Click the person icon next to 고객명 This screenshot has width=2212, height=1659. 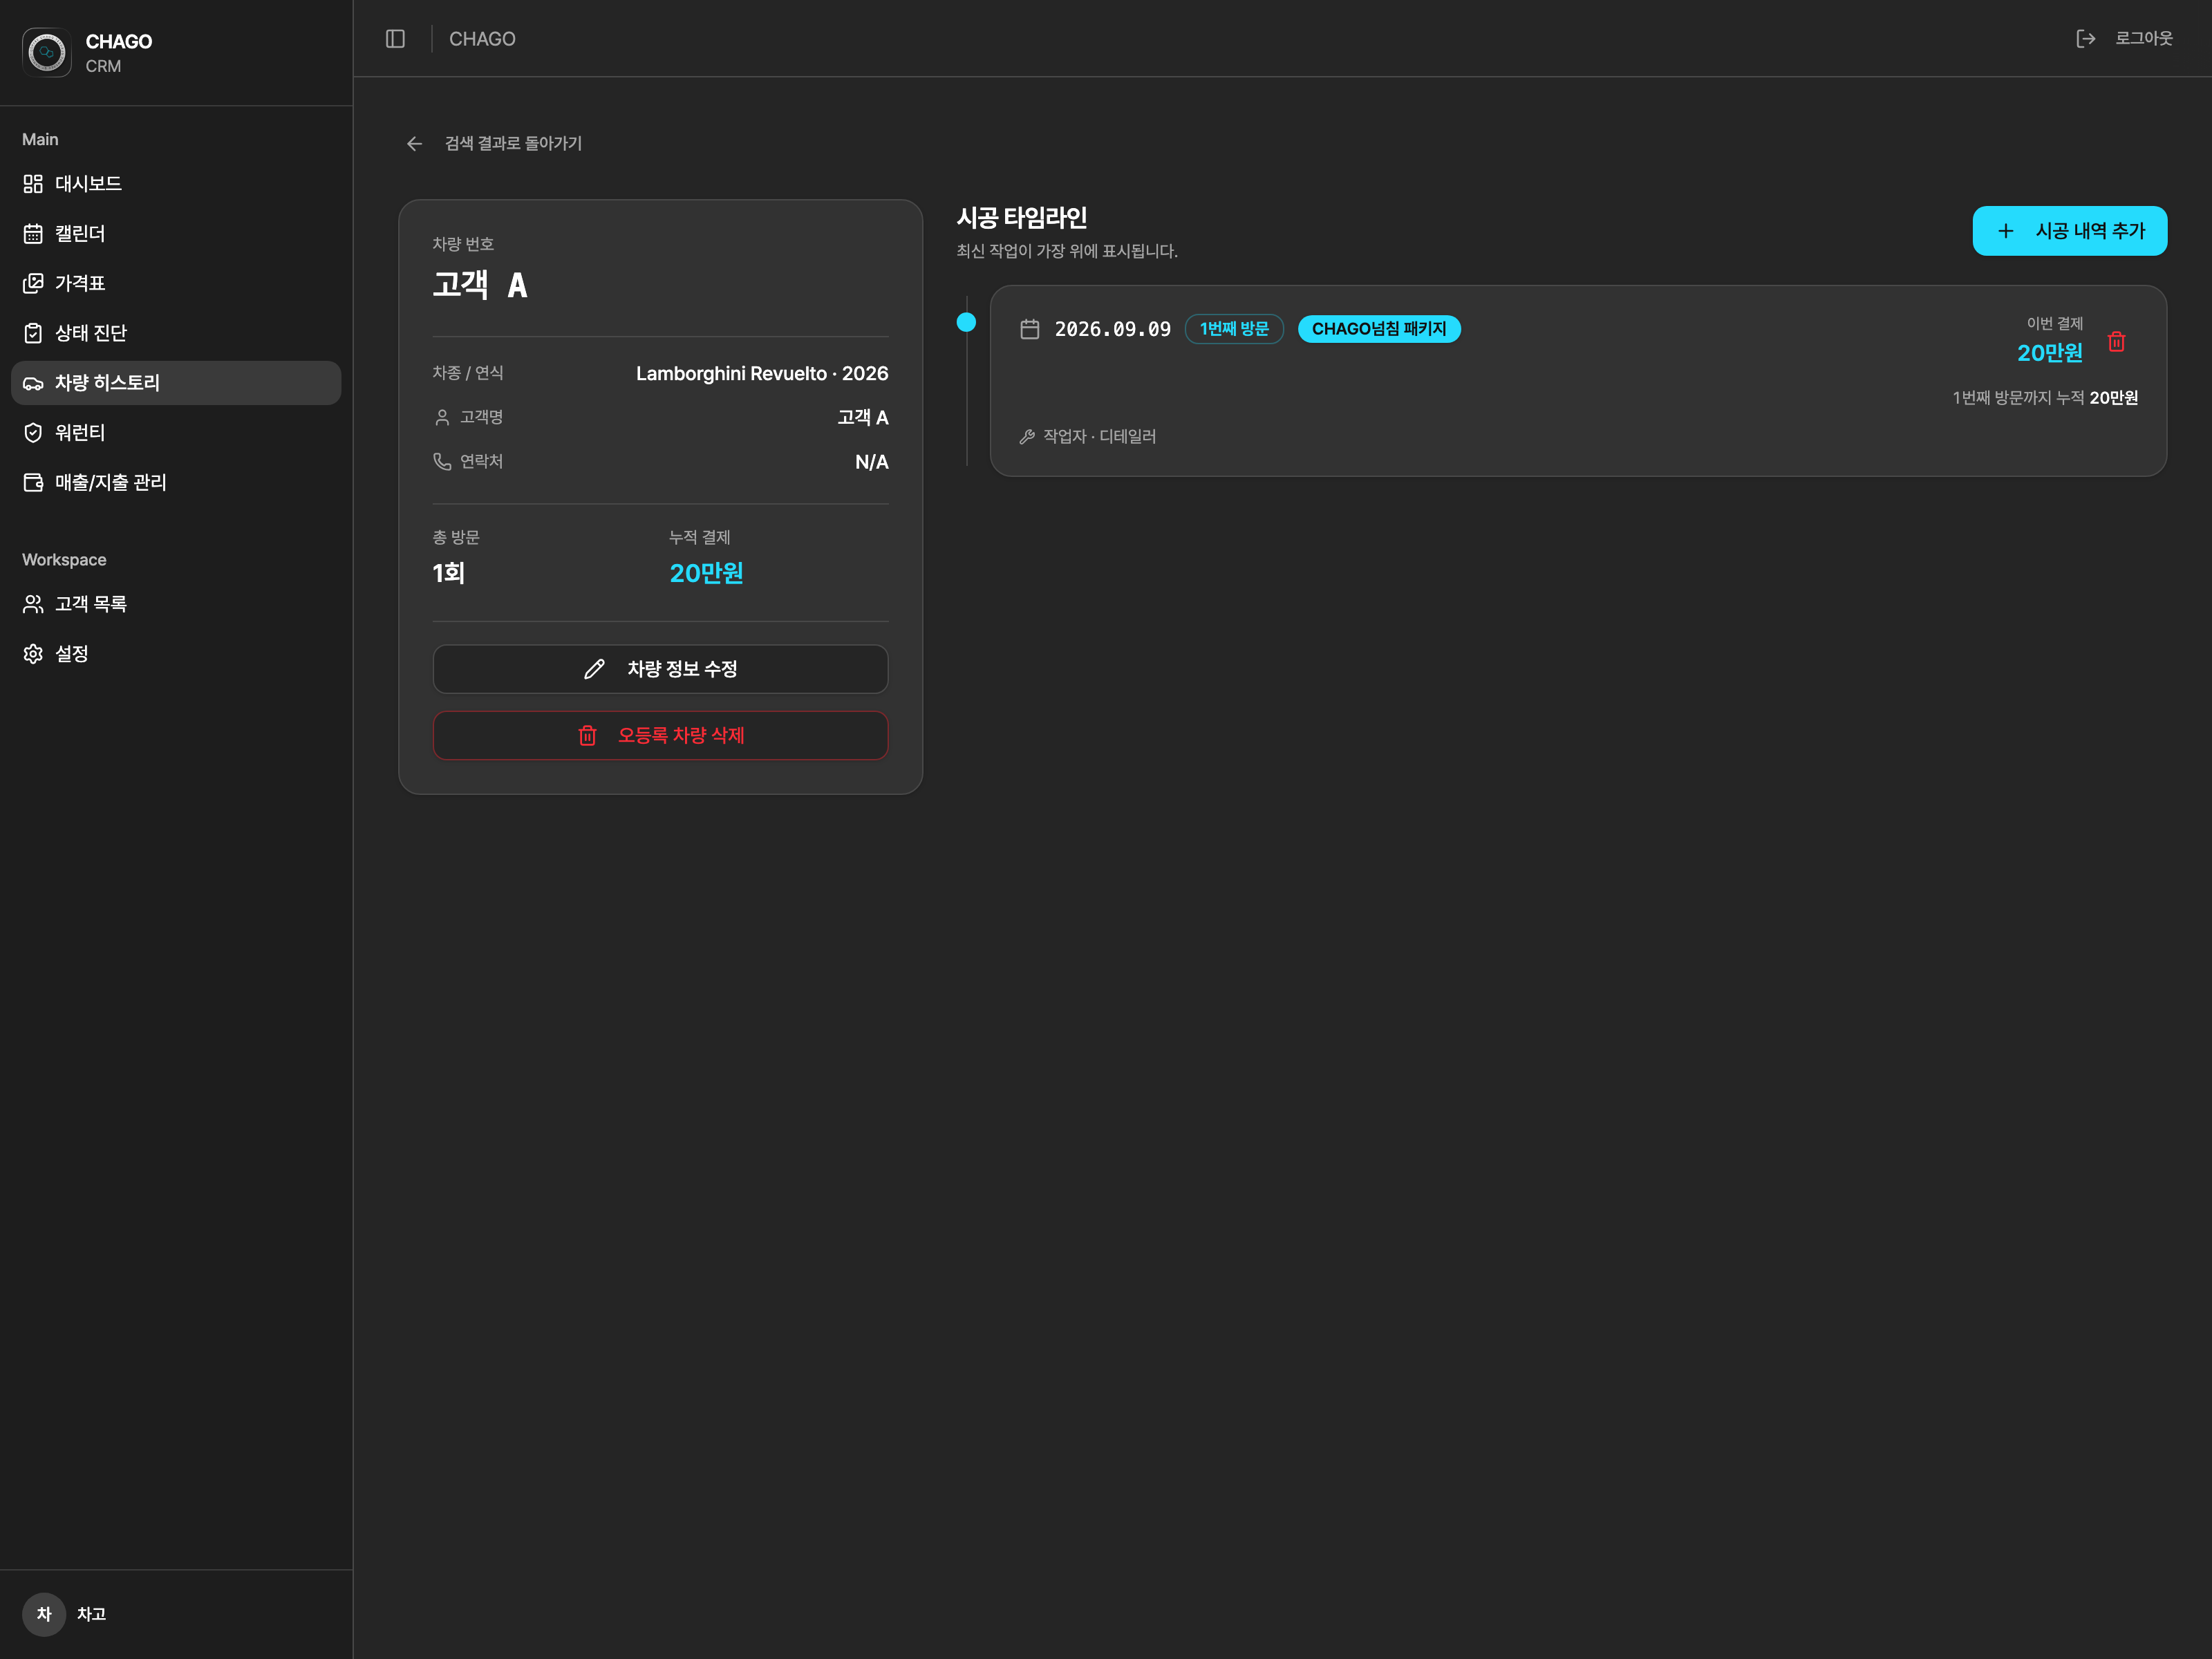pyautogui.click(x=442, y=417)
